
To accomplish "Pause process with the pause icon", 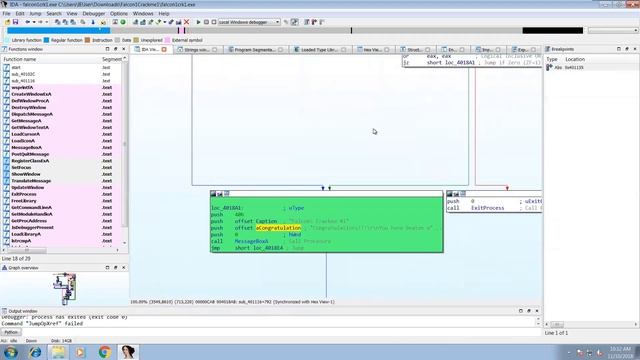I will tap(206, 22).
